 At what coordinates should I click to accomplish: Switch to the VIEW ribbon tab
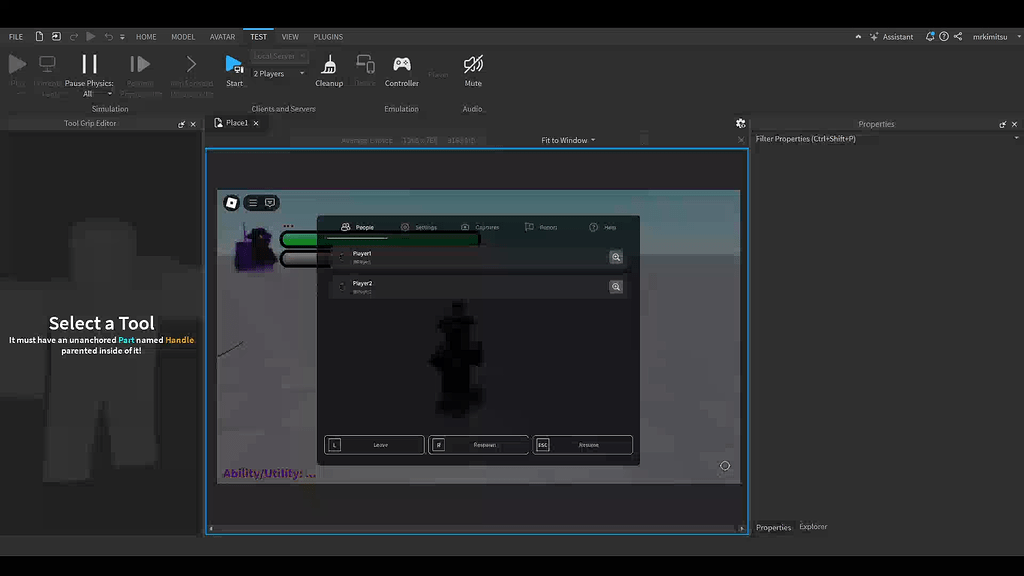point(290,37)
